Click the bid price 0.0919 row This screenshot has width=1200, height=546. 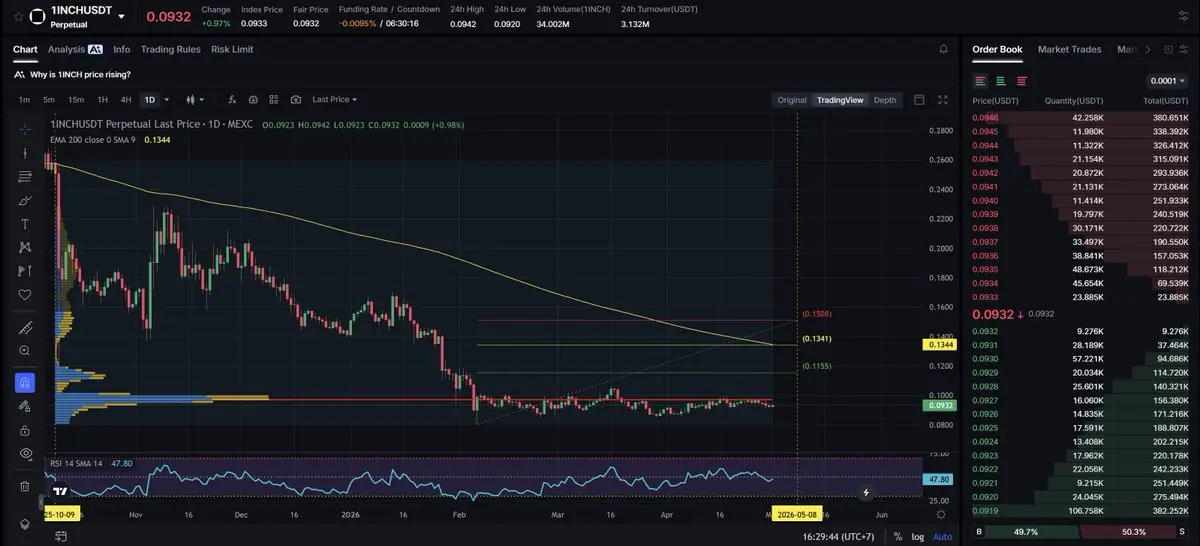click(x=1080, y=510)
